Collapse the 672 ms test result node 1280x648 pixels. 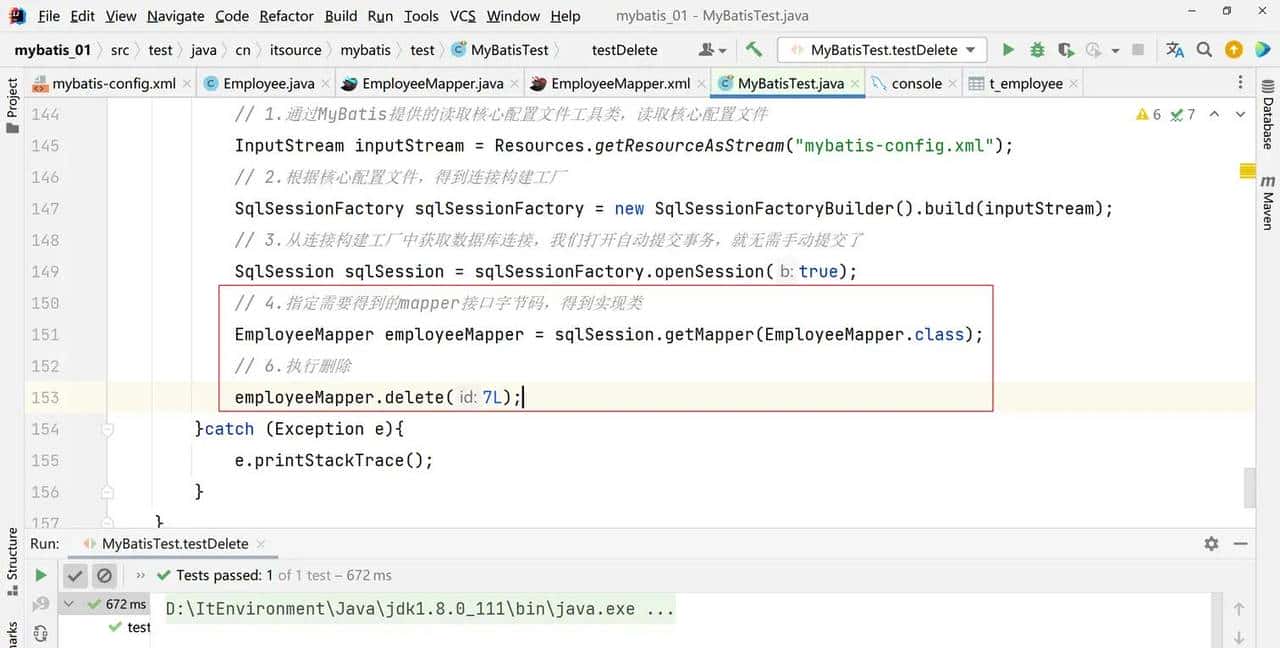click(69, 604)
